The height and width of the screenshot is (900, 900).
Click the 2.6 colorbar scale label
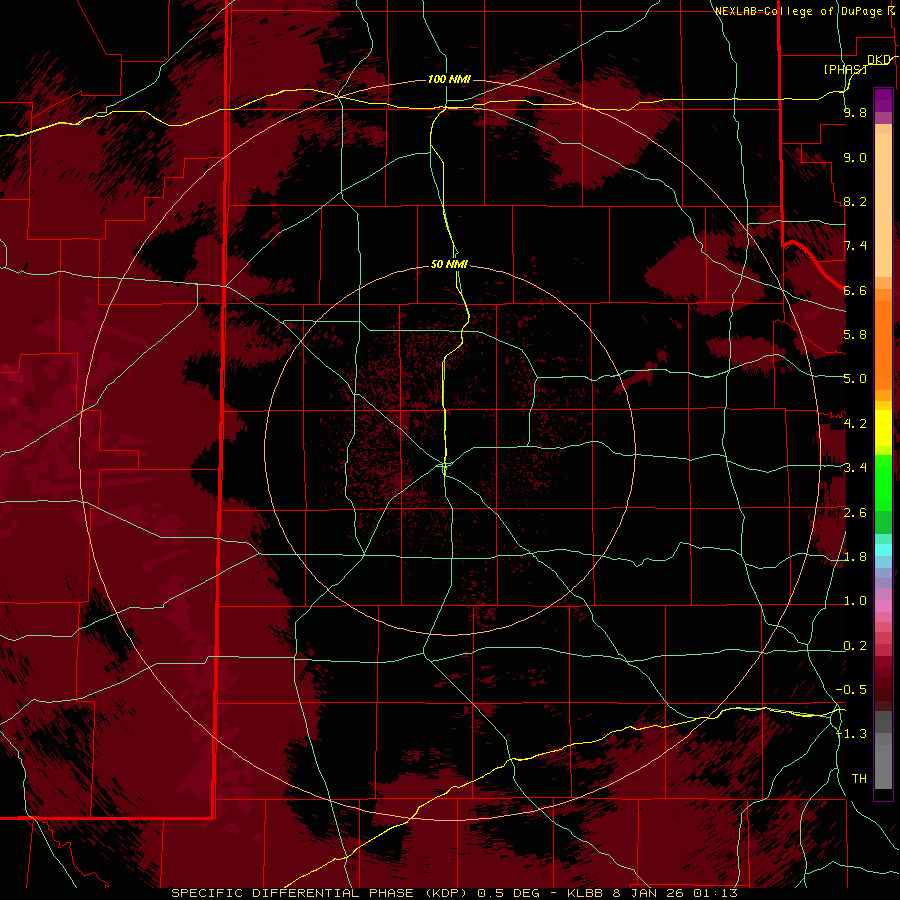(x=855, y=513)
